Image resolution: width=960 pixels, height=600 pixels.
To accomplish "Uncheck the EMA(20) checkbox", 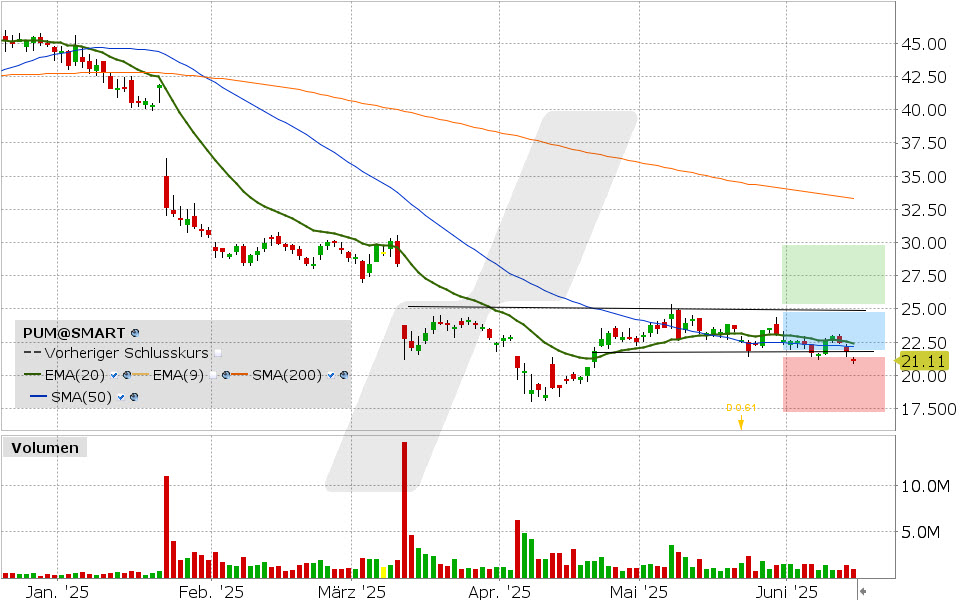I will (x=114, y=375).
